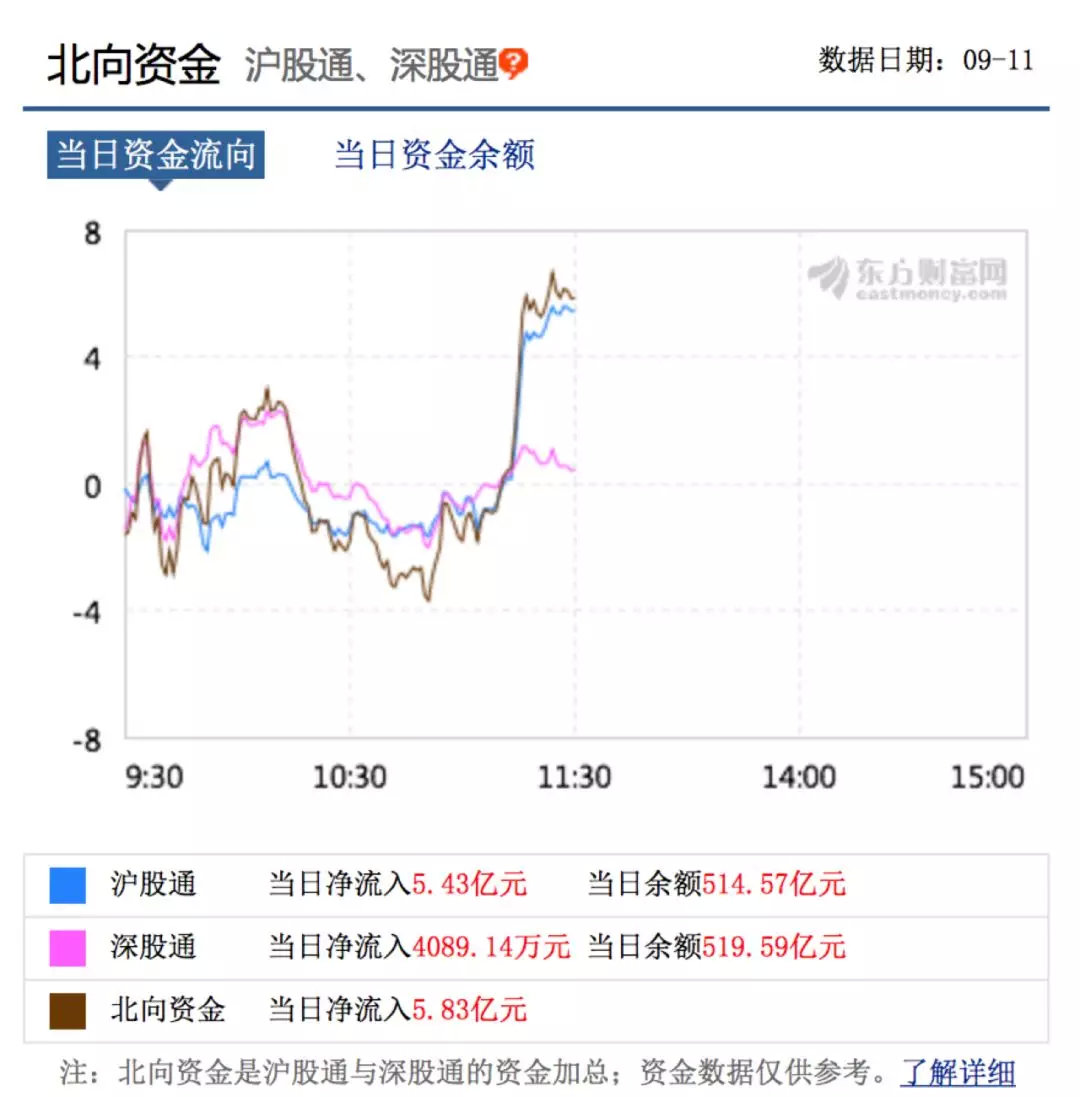The width and height of the screenshot is (1080, 1097).
Task: Click the 北向资金 page heading
Action: [133, 65]
